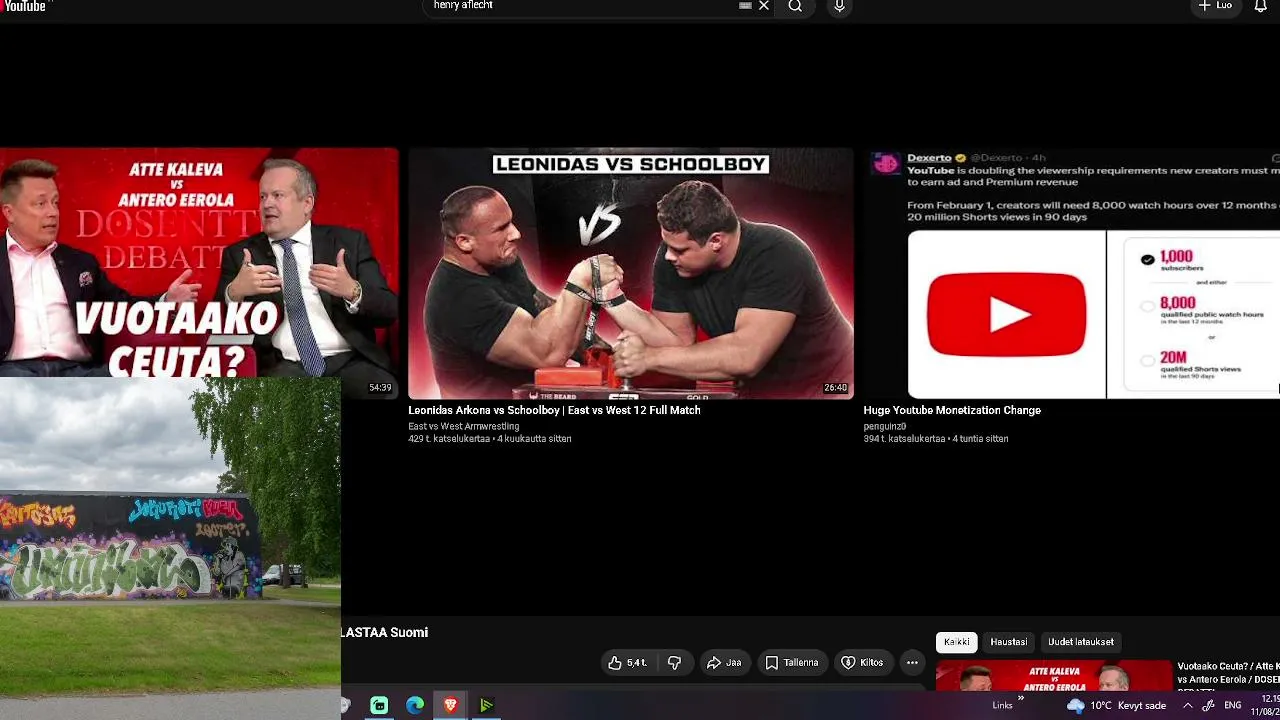
Task: Save the video with Tallenna button
Action: point(792,663)
